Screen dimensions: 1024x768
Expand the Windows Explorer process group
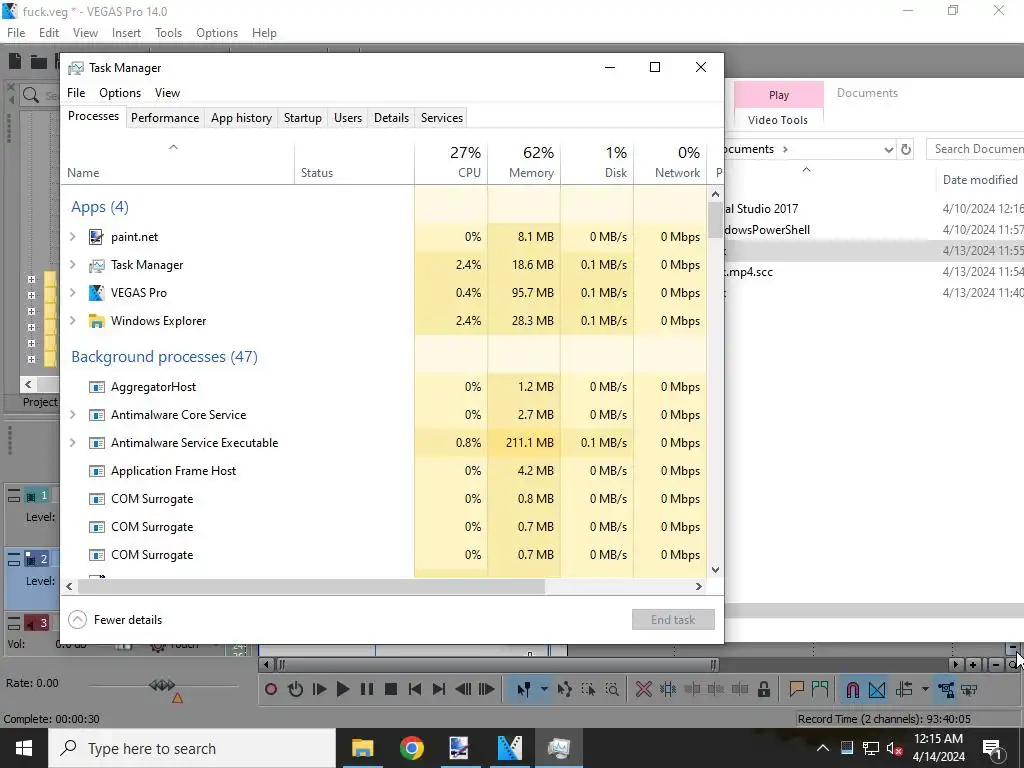pos(72,321)
